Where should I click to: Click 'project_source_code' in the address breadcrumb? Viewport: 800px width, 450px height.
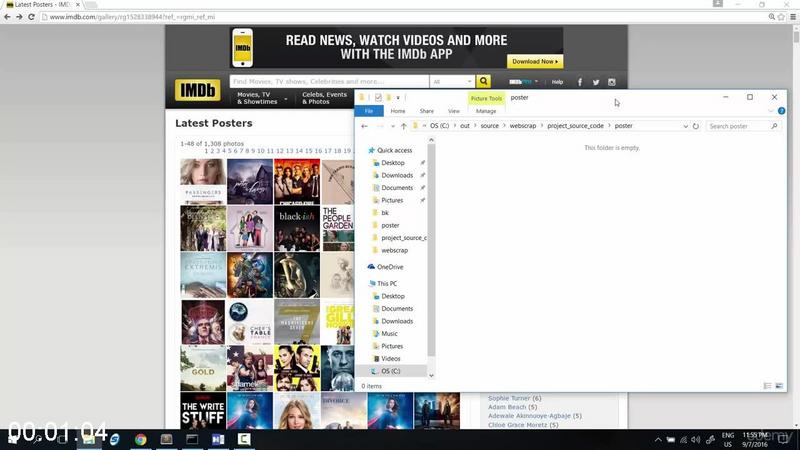[576, 126]
